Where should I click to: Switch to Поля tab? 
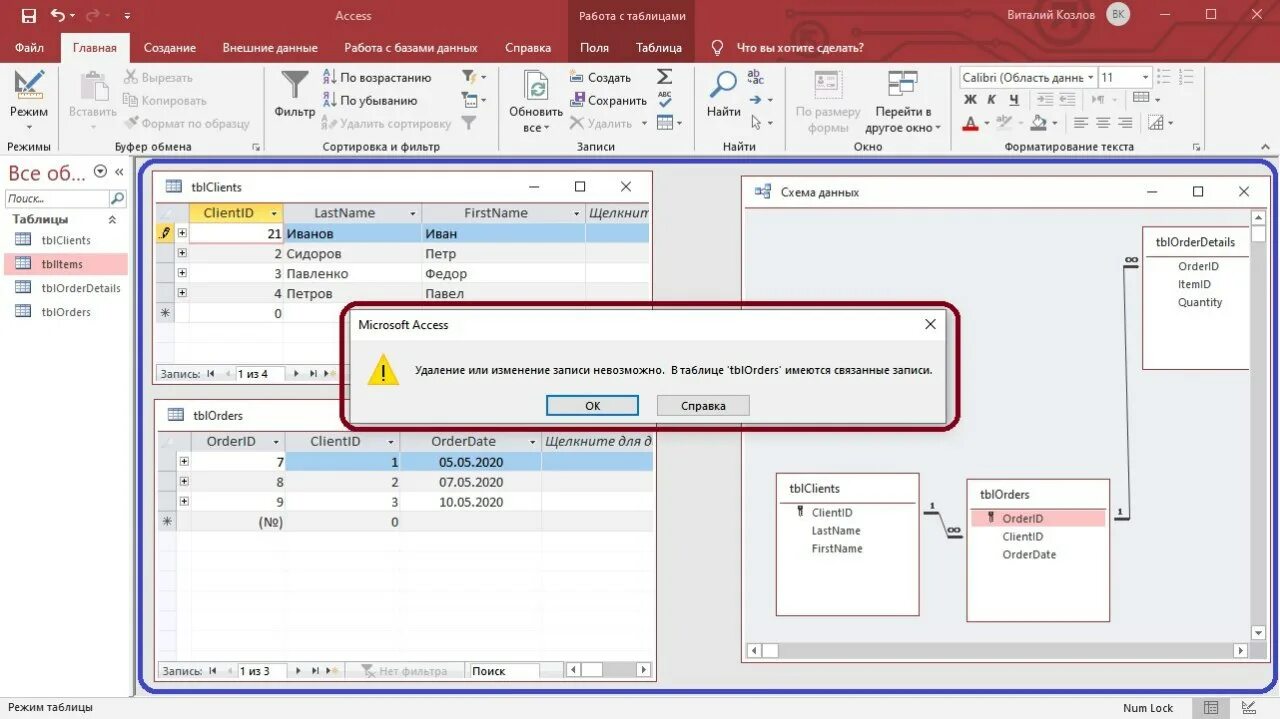click(594, 47)
